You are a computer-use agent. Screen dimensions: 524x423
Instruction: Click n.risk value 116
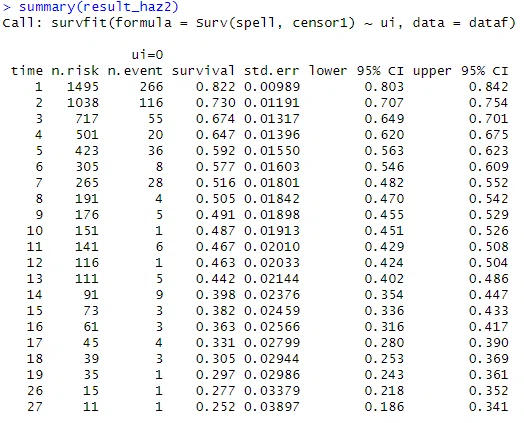[87, 263]
